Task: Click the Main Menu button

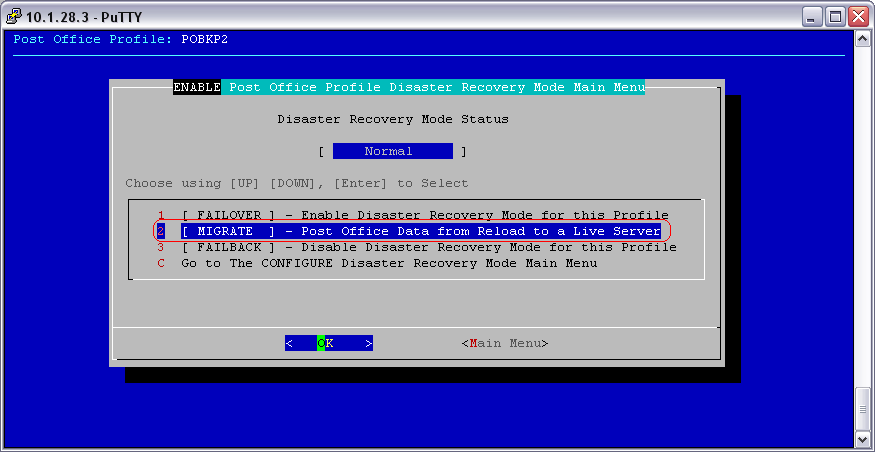Action: (x=505, y=343)
